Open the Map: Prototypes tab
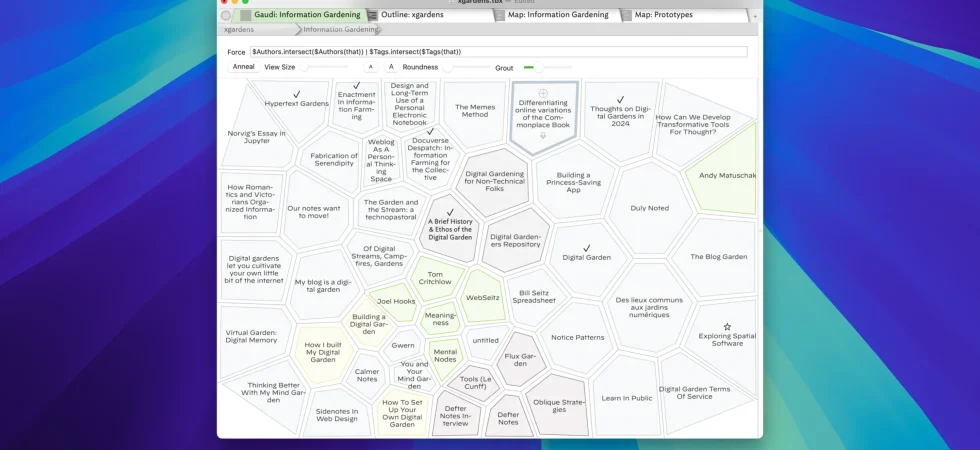The height and width of the screenshot is (450, 980). click(x=663, y=15)
